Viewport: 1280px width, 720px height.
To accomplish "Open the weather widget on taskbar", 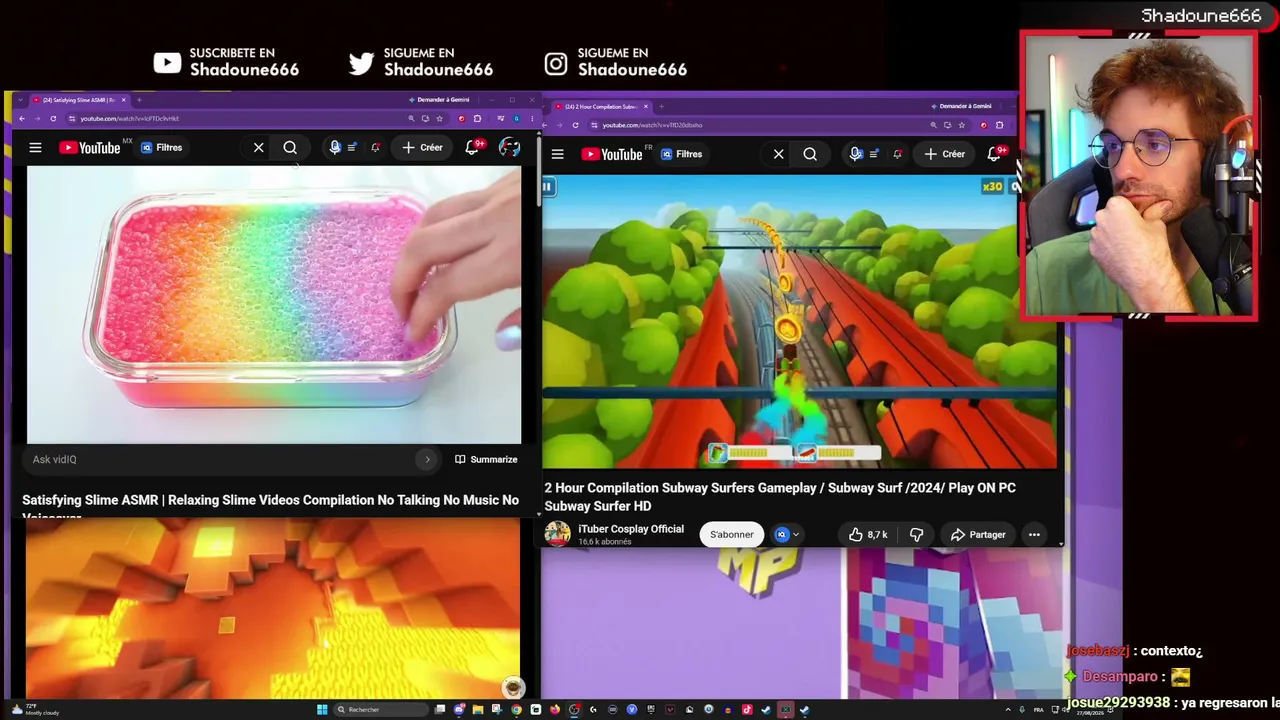I will coord(34,710).
